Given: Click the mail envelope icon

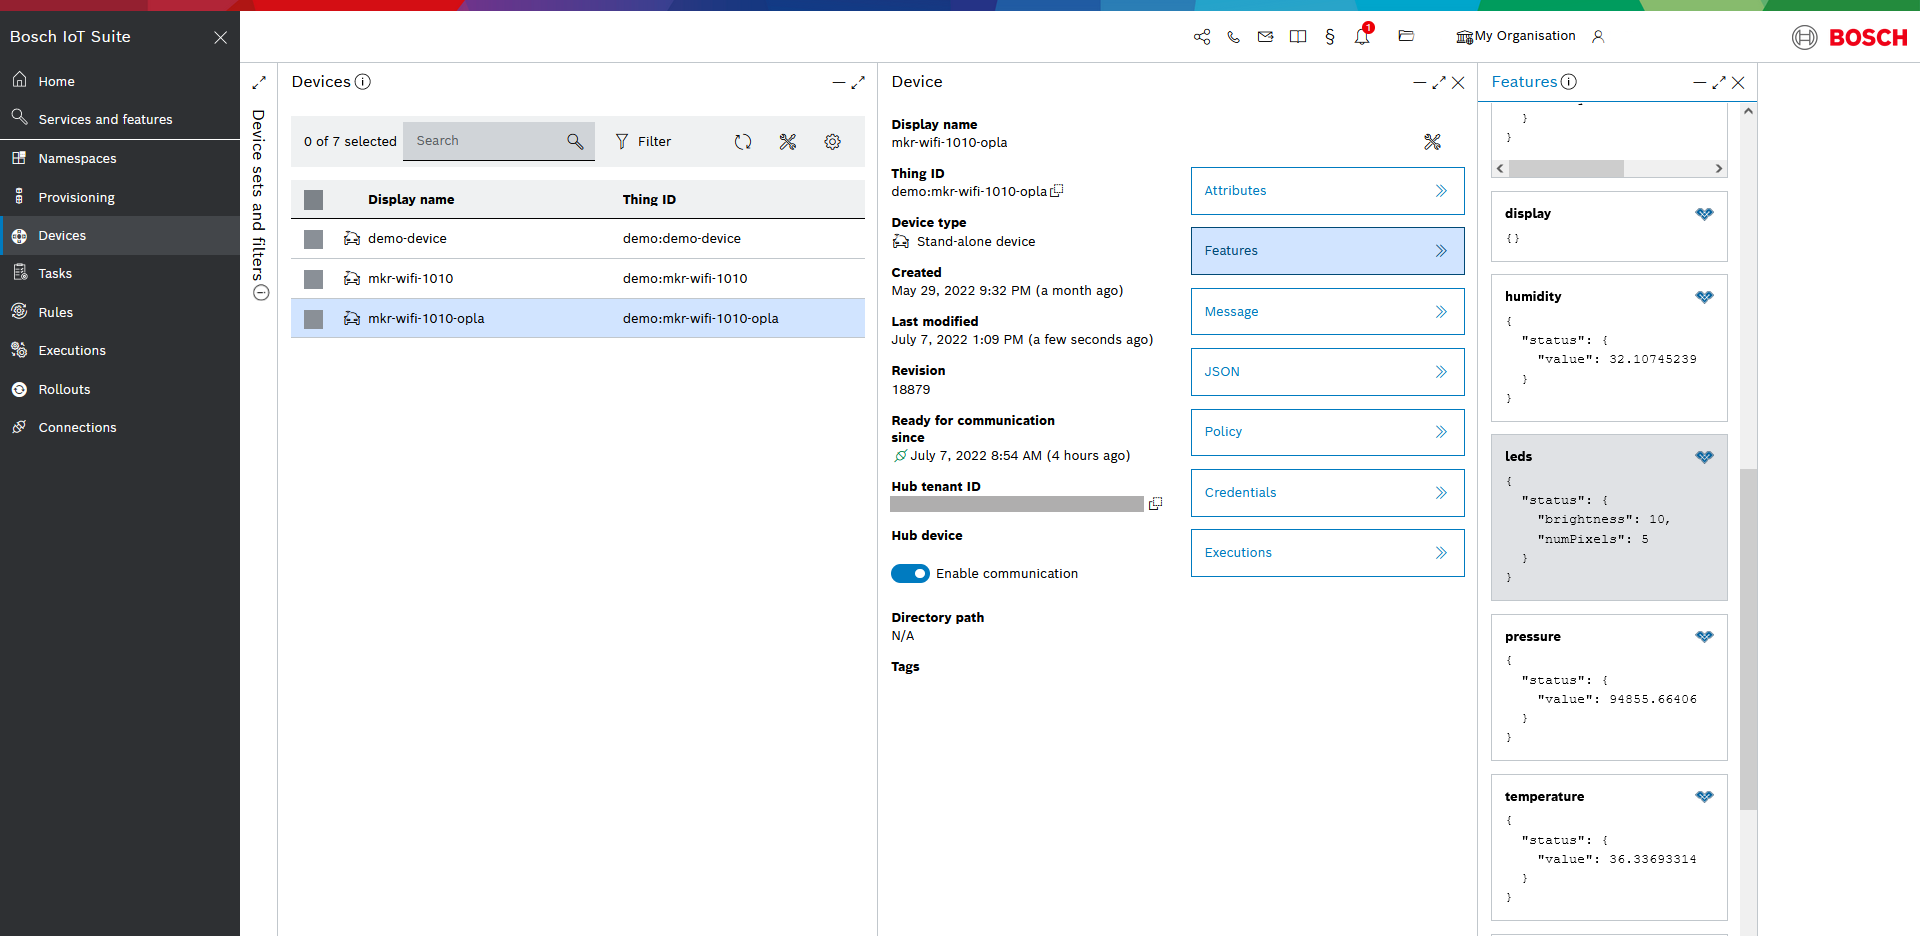Looking at the screenshot, I should pos(1266,37).
